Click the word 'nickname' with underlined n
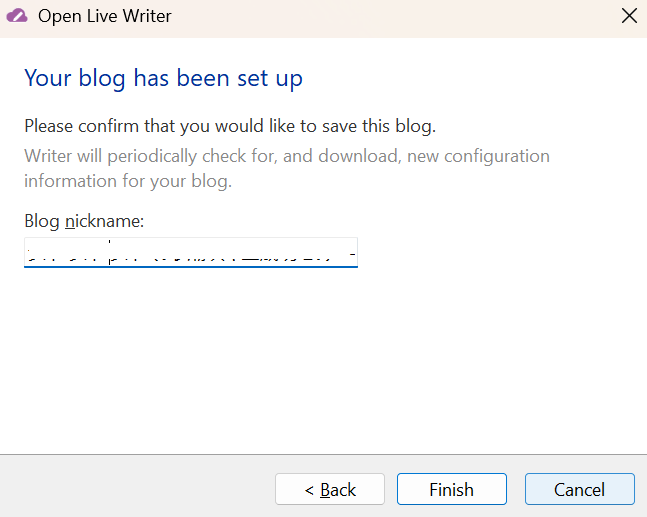The image size is (647, 517). [x=105, y=221]
